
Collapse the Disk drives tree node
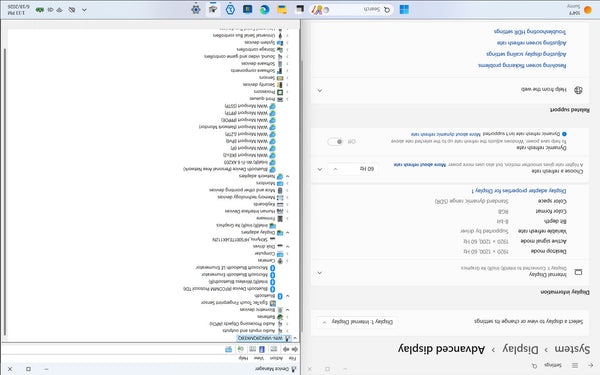(x=287, y=246)
